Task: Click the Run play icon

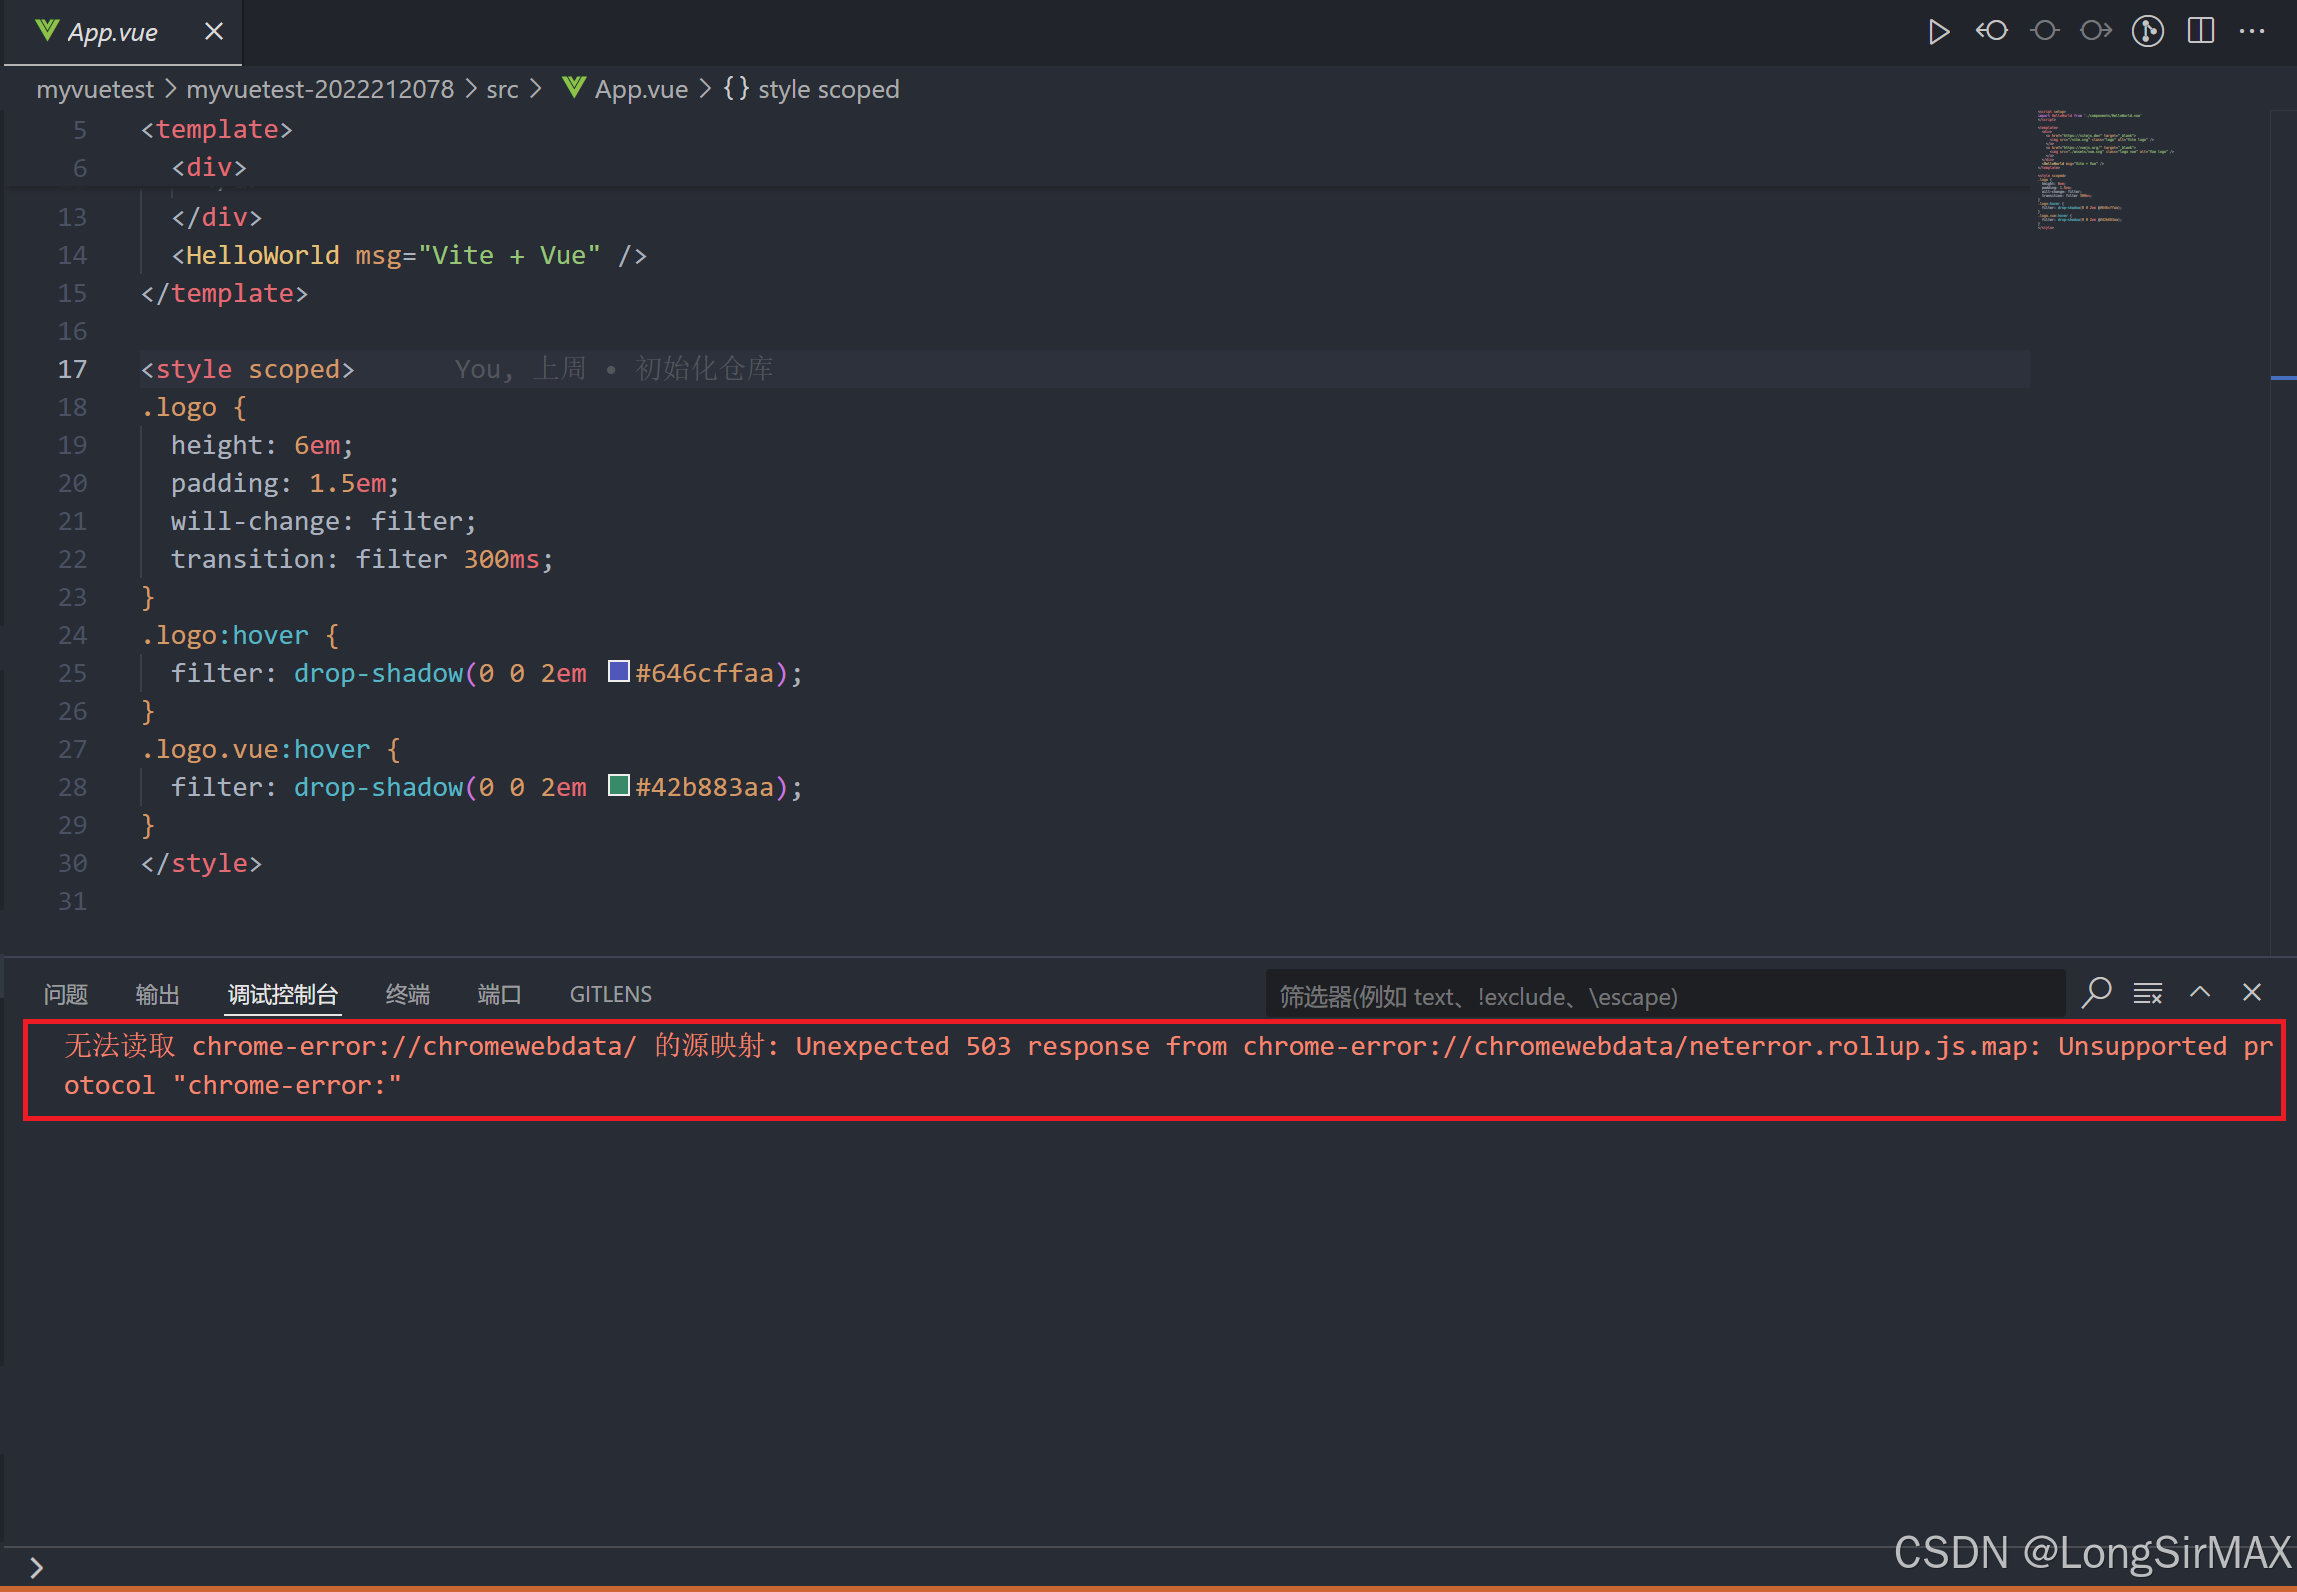Action: click(x=1937, y=32)
